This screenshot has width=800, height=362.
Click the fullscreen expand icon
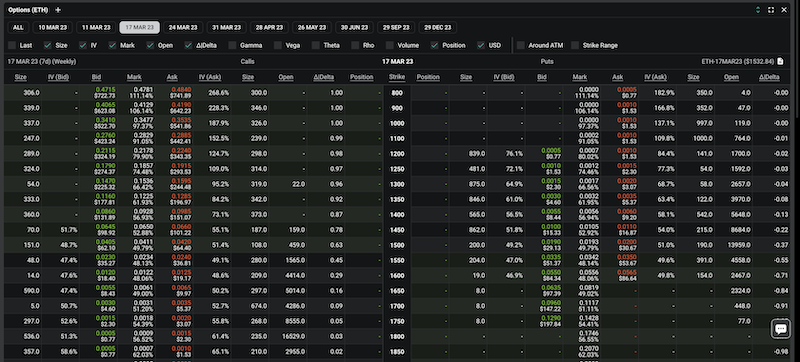[x=771, y=10]
